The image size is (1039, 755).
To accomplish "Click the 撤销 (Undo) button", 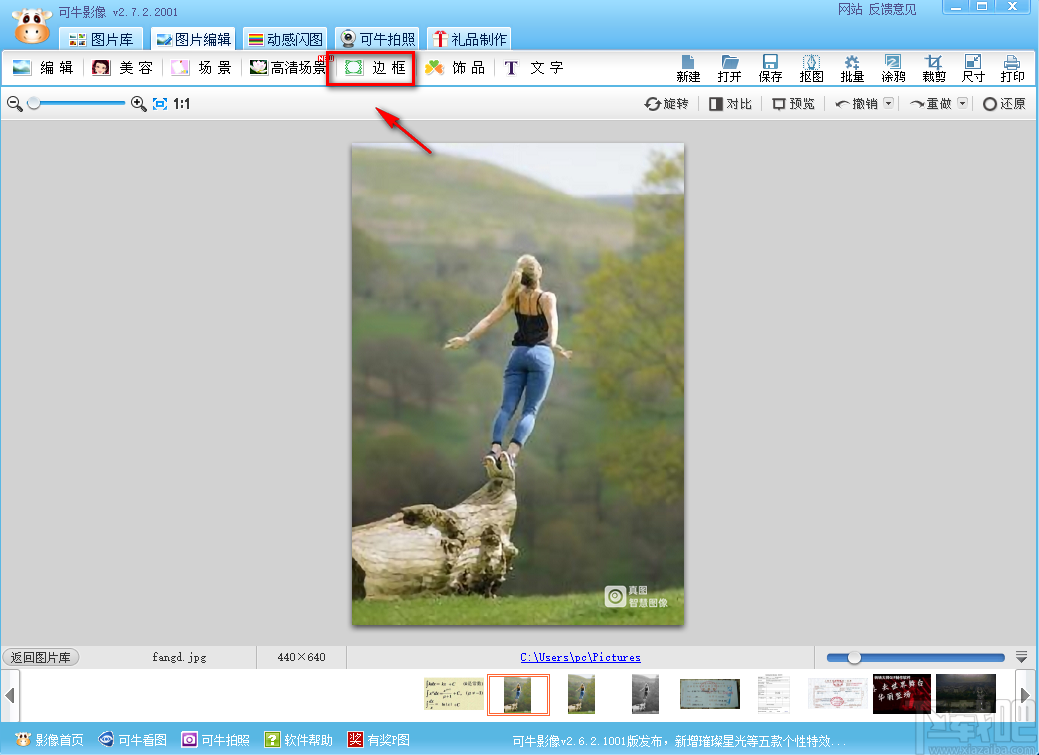I will point(856,103).
